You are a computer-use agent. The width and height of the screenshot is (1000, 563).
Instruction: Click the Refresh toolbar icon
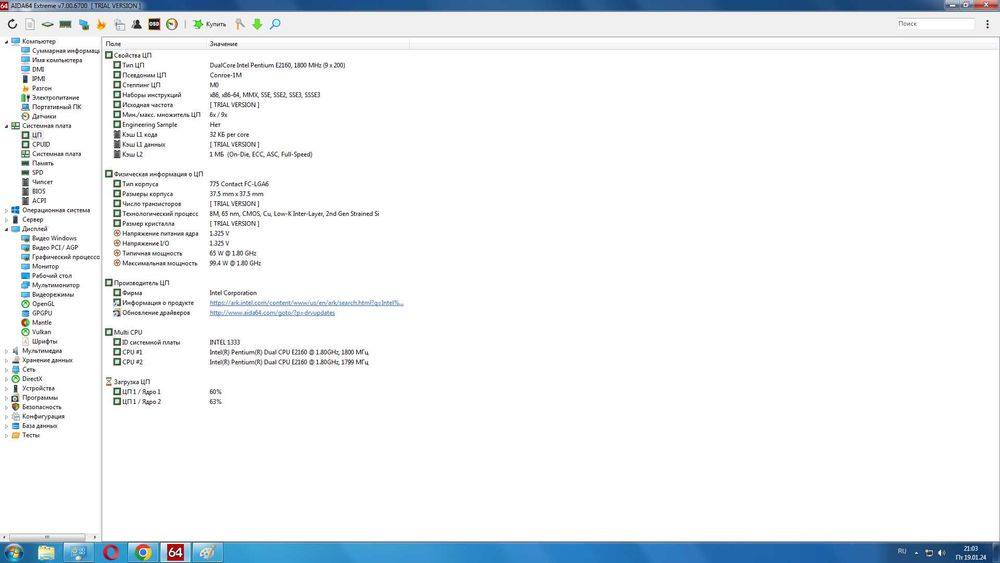[x=12, y=24]
